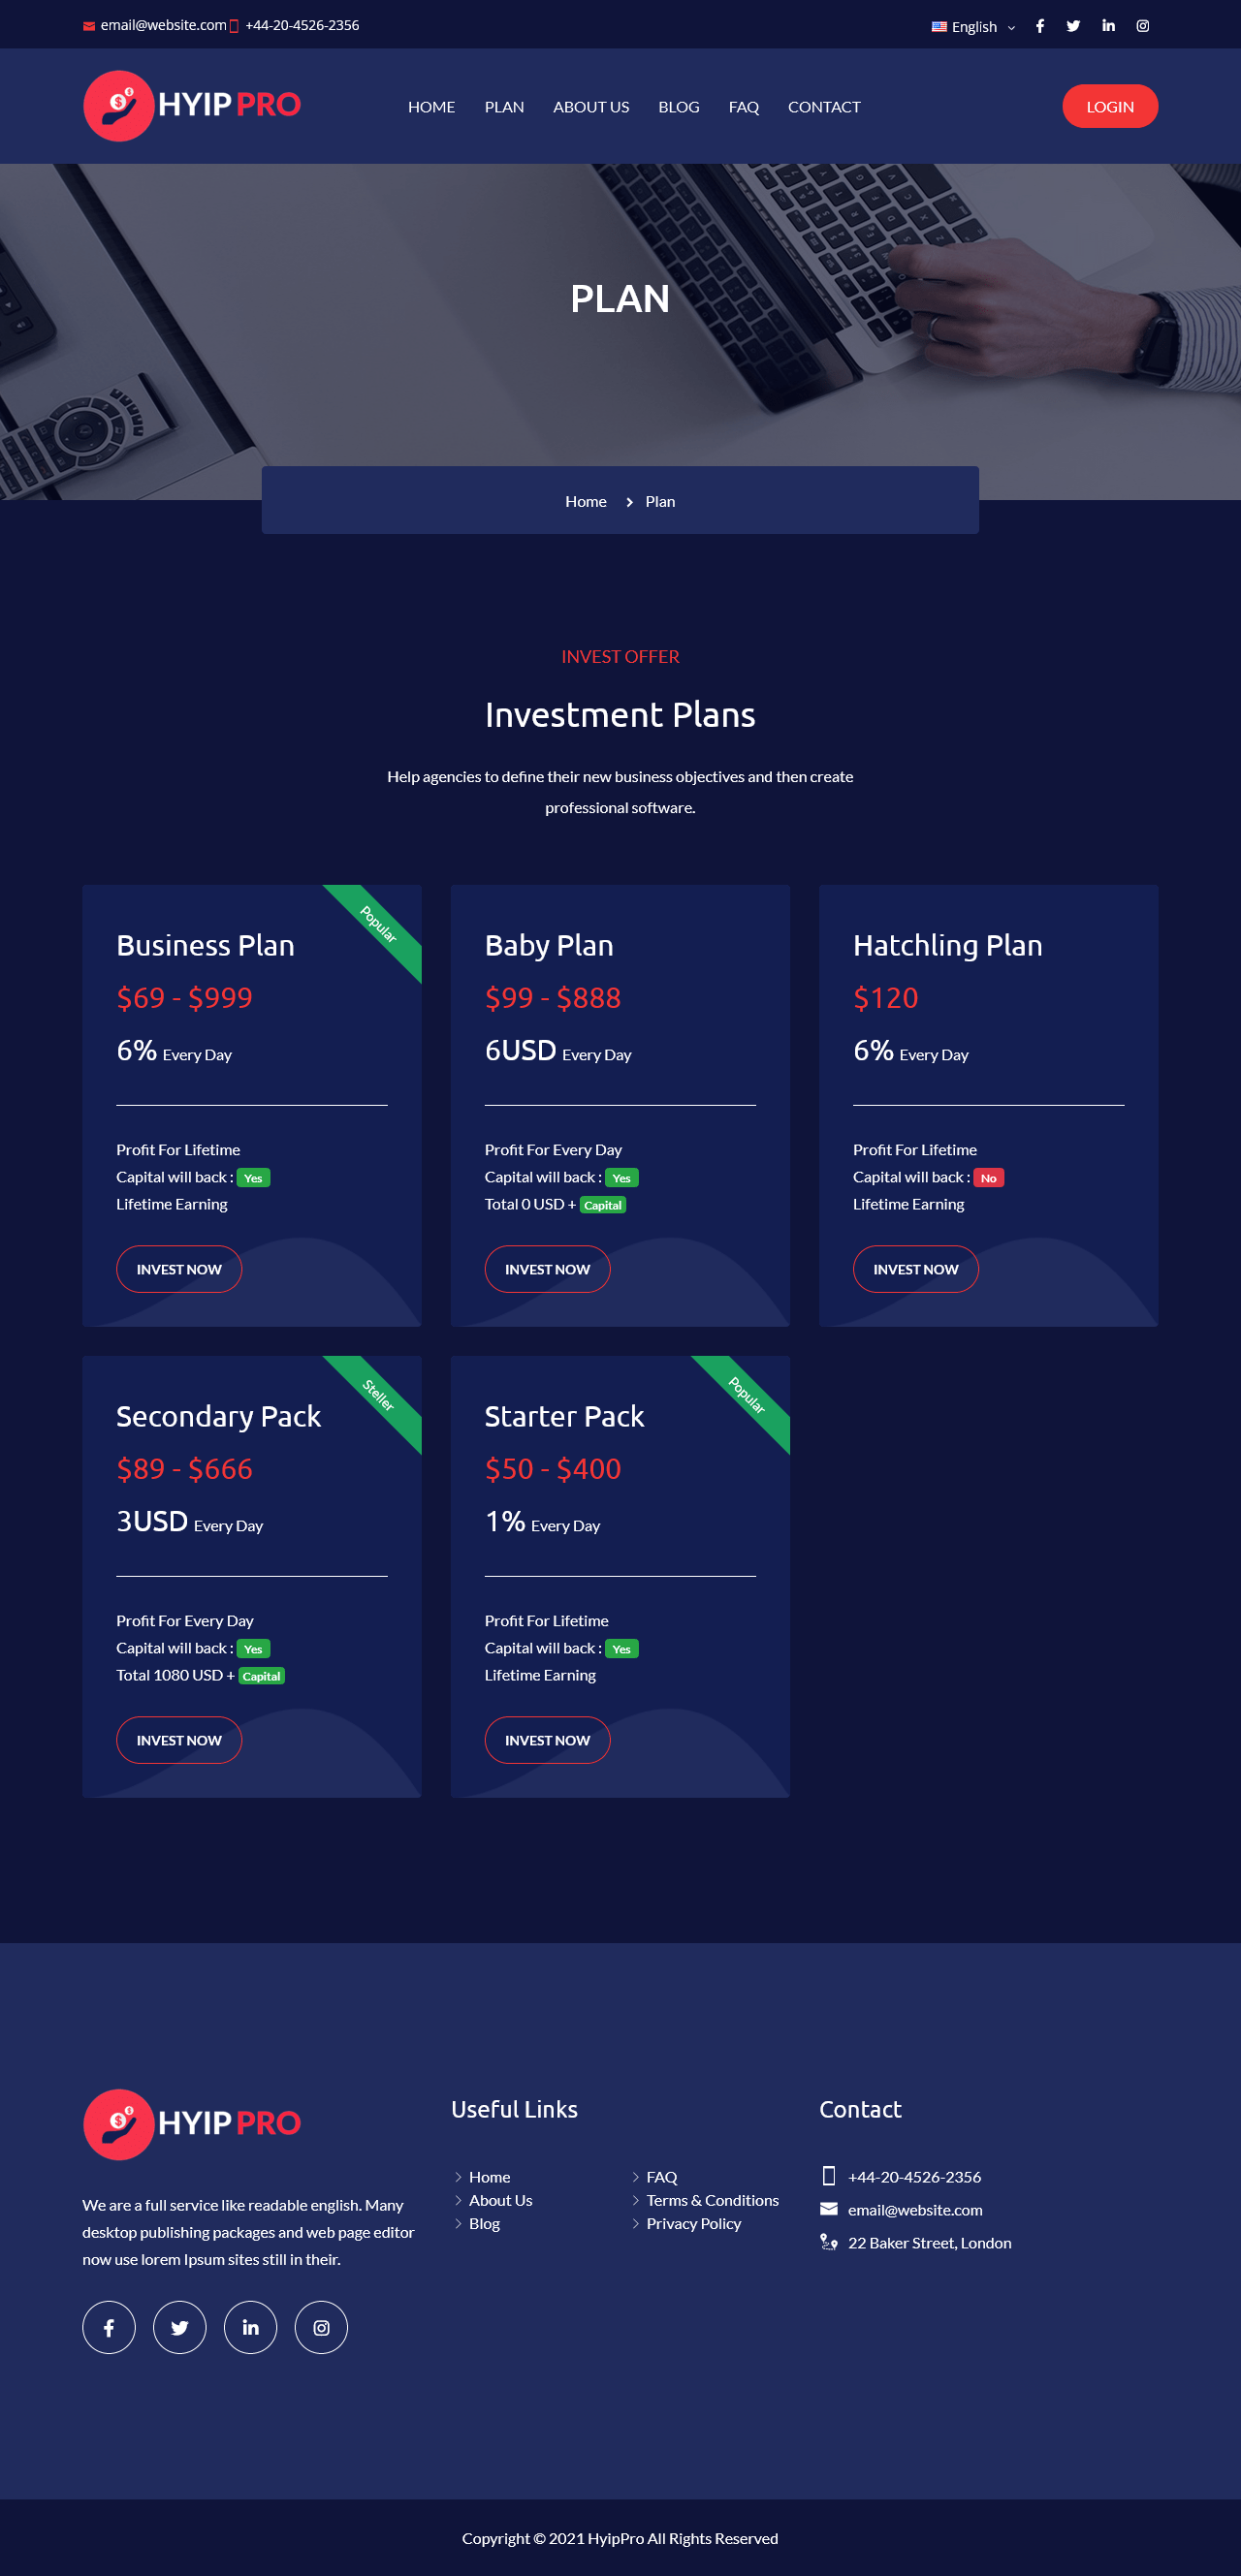
Task: Click LOGIN in the header
Action: (x=1110, y=106)
